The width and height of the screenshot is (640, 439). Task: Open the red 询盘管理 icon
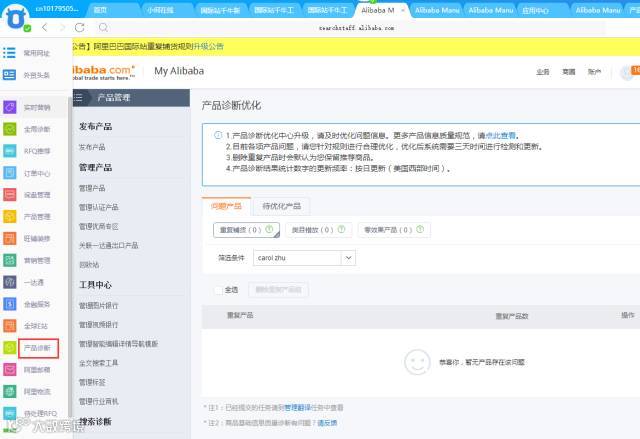point(10,195)
